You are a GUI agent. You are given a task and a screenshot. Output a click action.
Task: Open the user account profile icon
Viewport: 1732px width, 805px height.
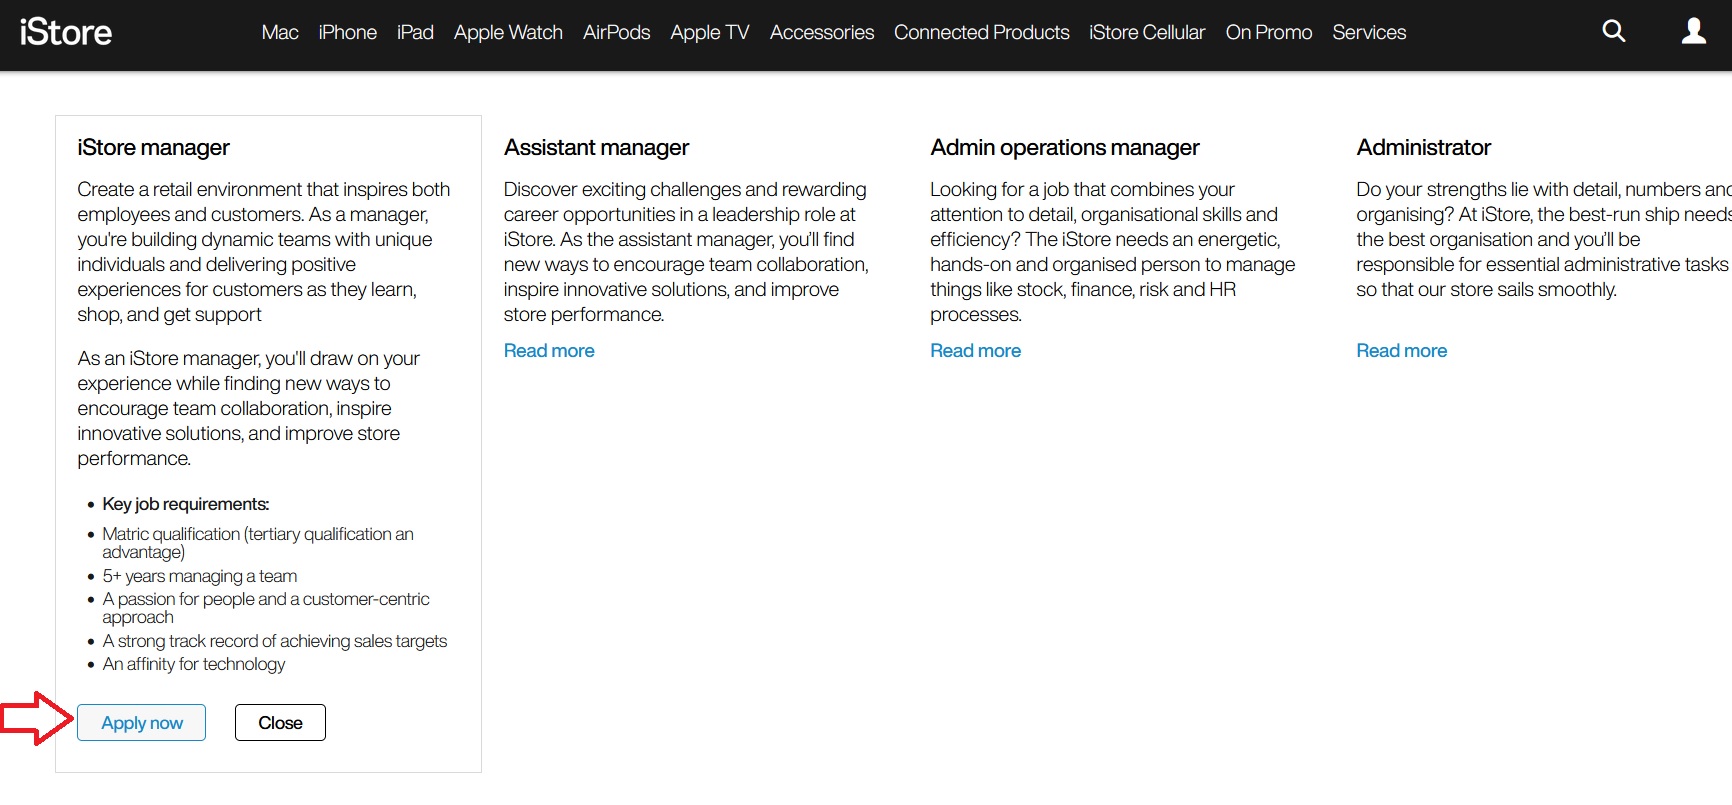(1693, 31)
